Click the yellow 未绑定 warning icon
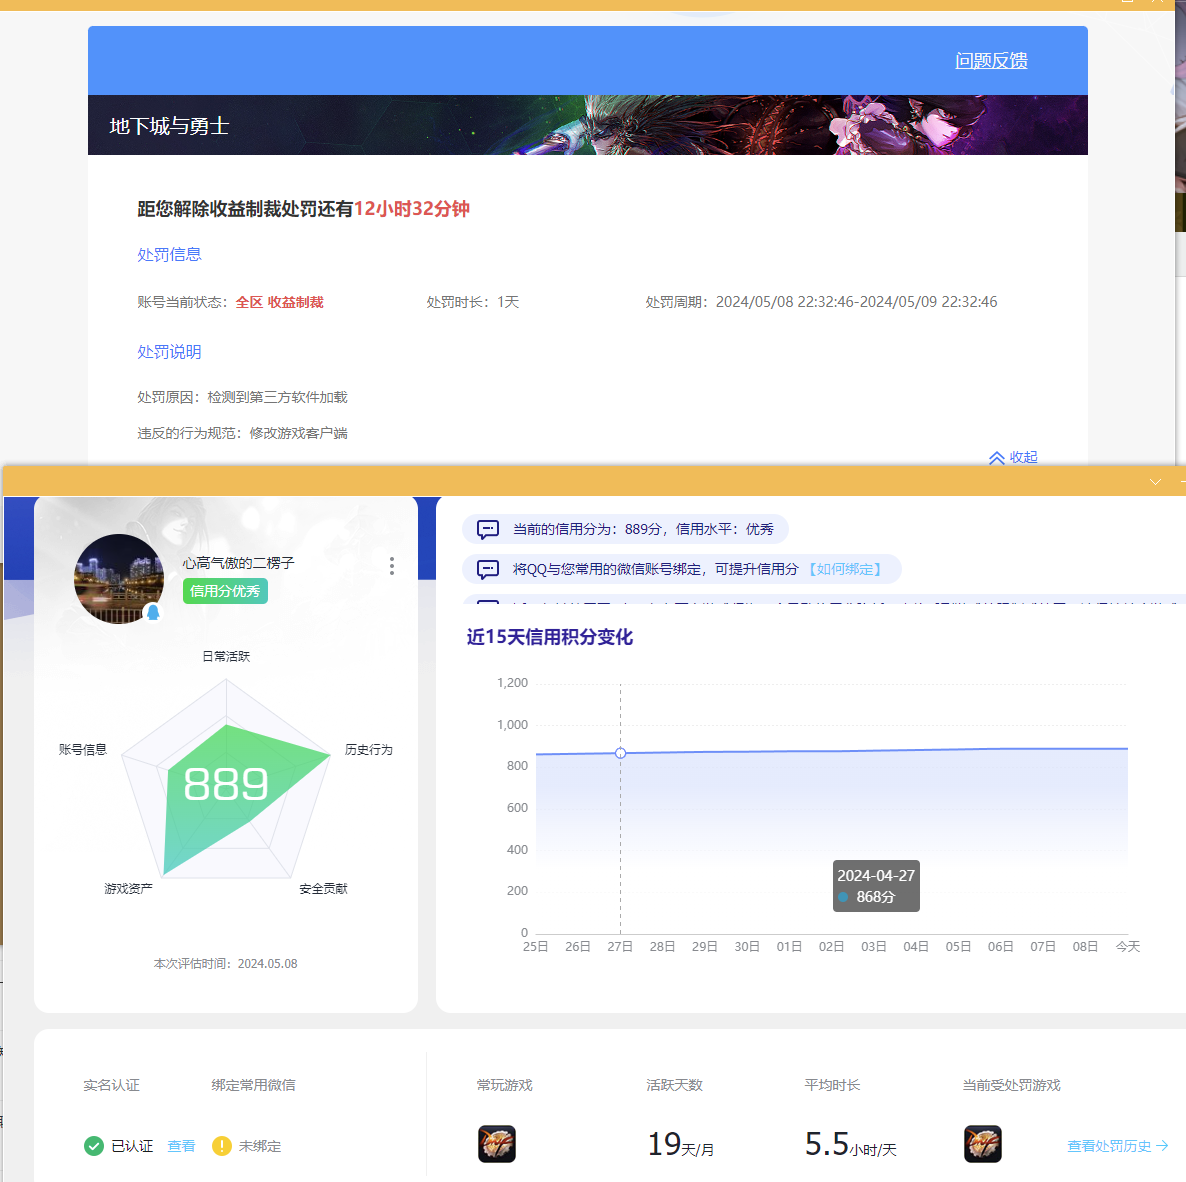This screenshot has width=1186, height=1182. pos(222,1146)
